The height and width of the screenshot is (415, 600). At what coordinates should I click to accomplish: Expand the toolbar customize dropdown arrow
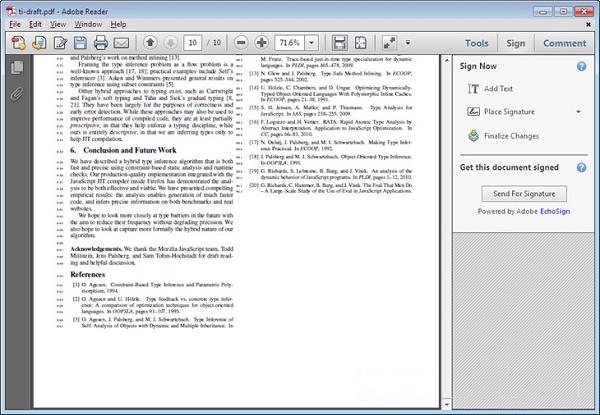pyautogui.click(x=408, y=43)
